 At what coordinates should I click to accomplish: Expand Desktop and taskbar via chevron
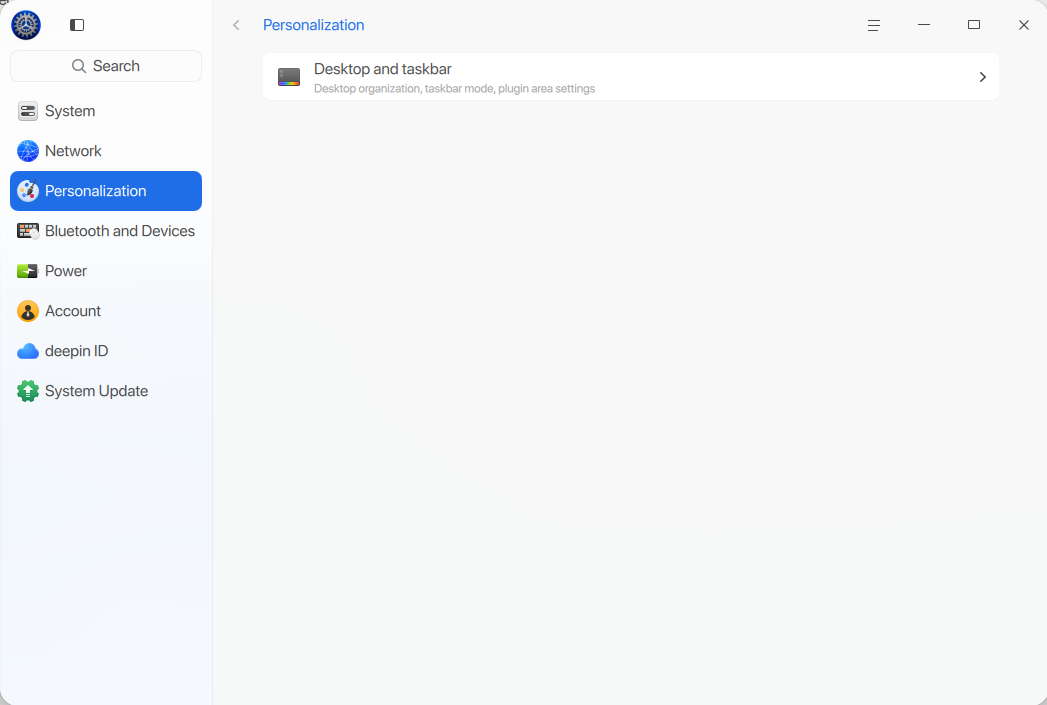tap(982, 77)
